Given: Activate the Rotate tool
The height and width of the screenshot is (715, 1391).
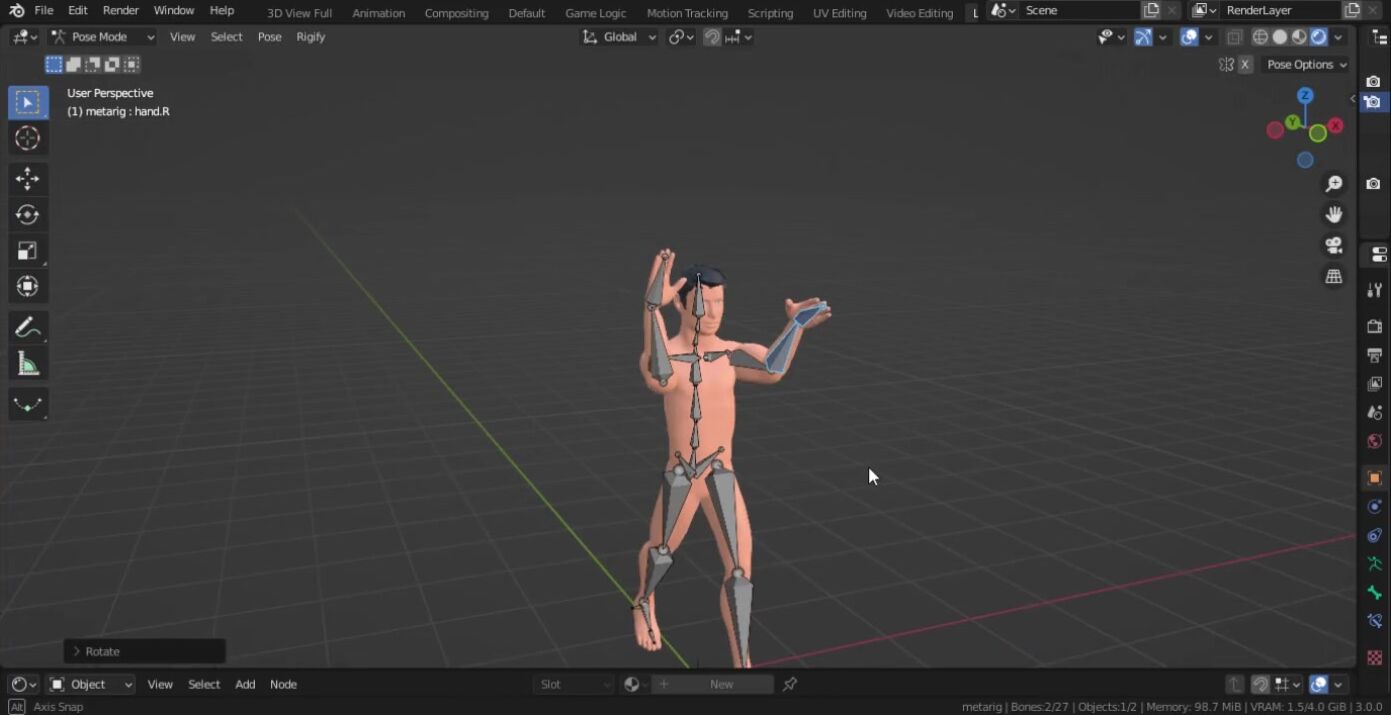Looking at the screenshot, I should [27, 215].
